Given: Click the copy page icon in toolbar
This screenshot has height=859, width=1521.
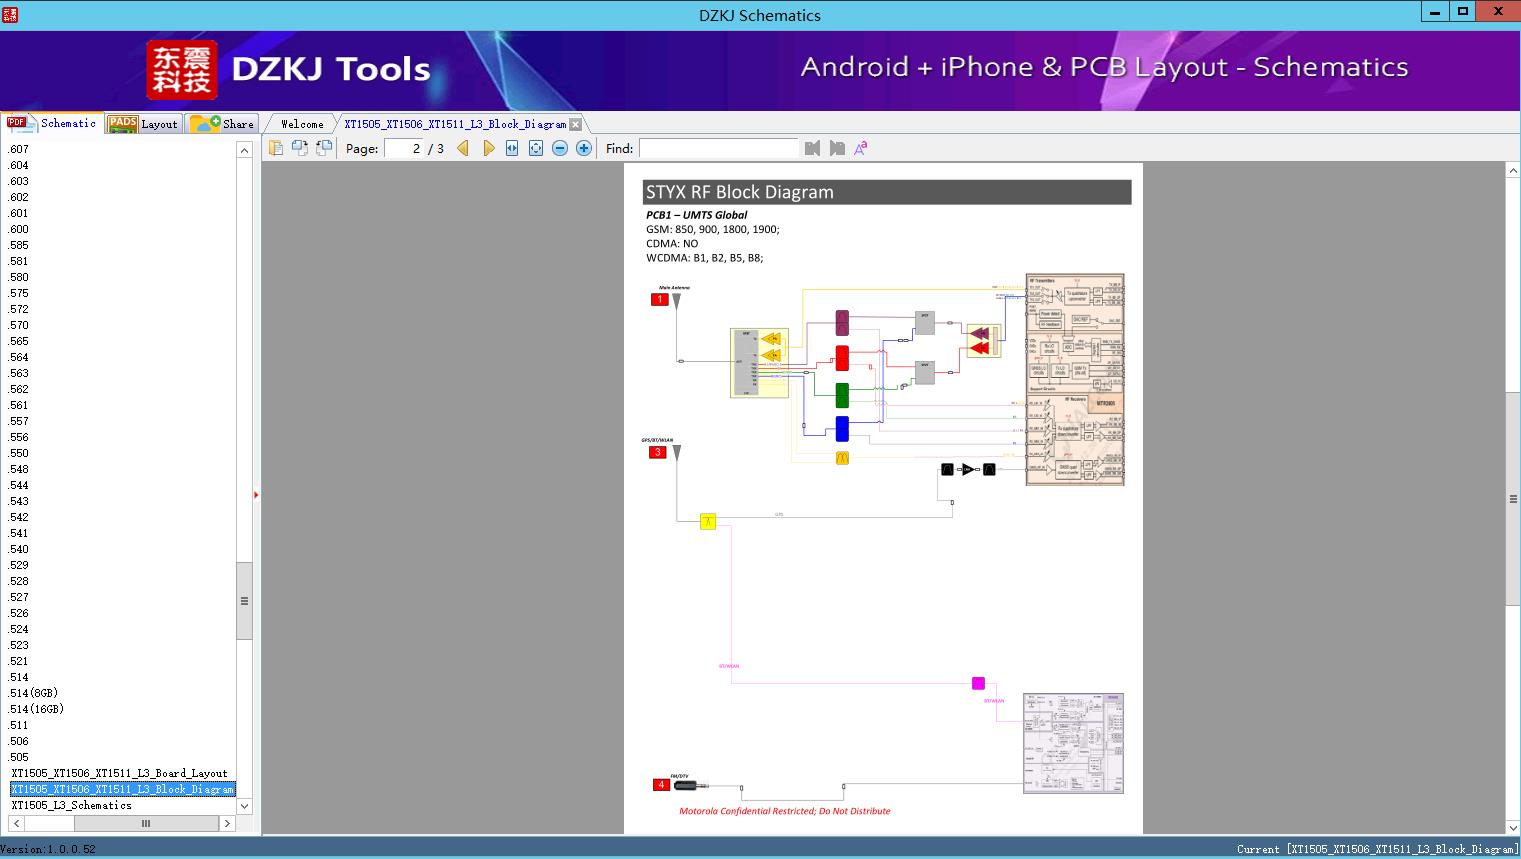Looking at the screenshot, I should 276,148.
